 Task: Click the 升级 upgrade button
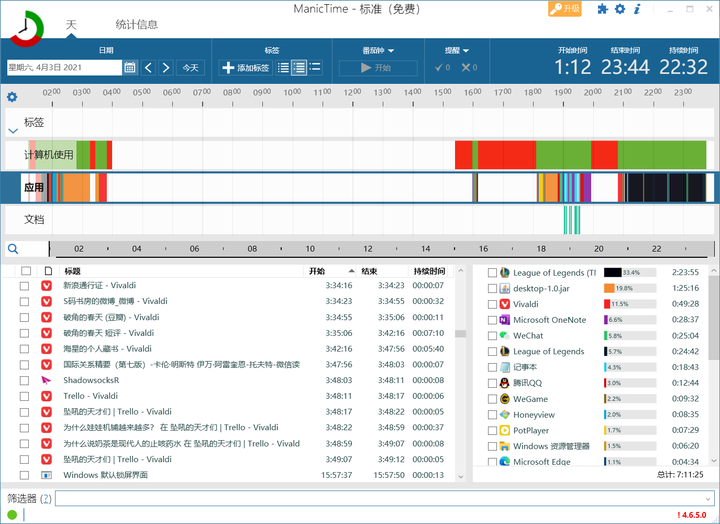pos(565,9)
